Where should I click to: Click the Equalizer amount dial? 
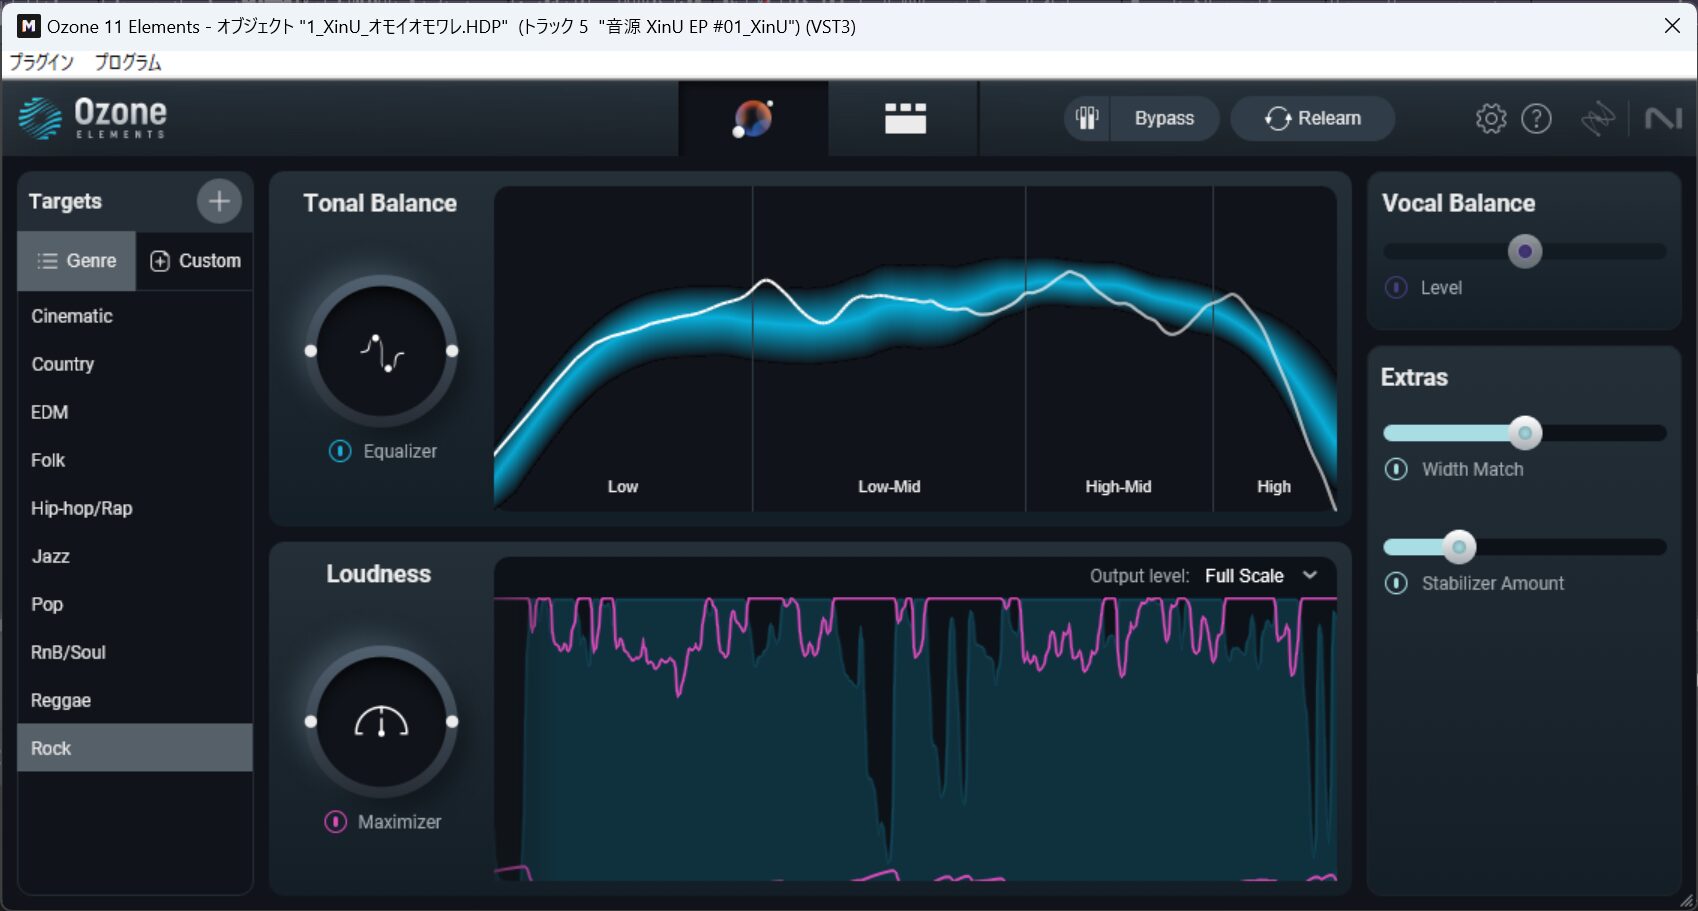coord(381,351)
